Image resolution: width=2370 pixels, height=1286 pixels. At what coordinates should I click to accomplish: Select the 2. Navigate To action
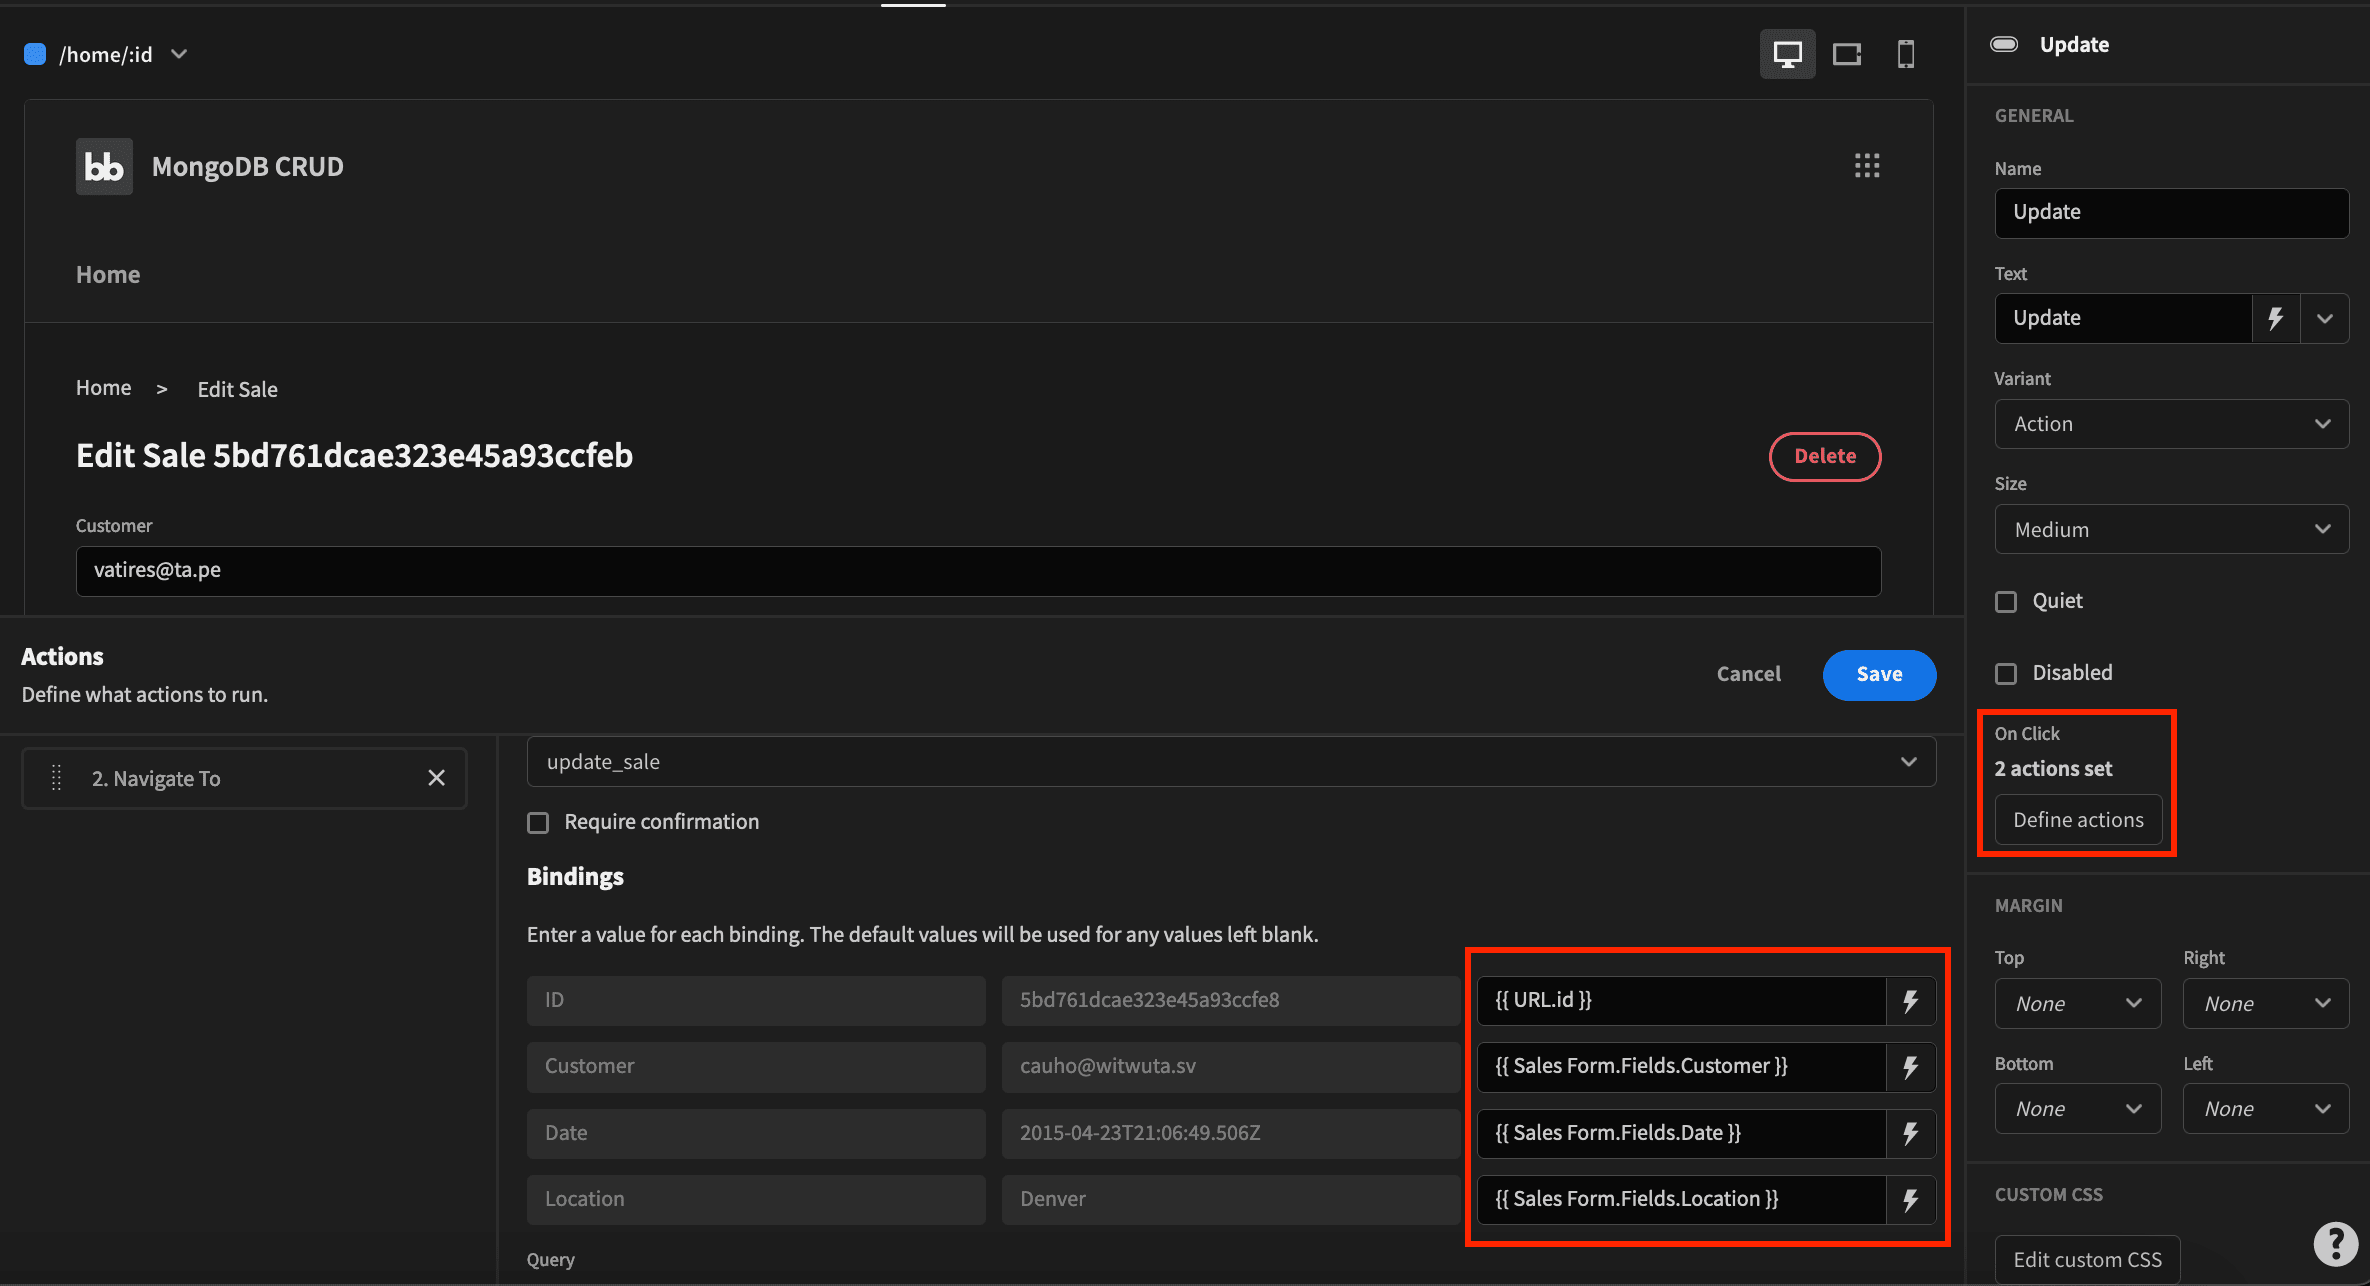(x=244, y=778)
